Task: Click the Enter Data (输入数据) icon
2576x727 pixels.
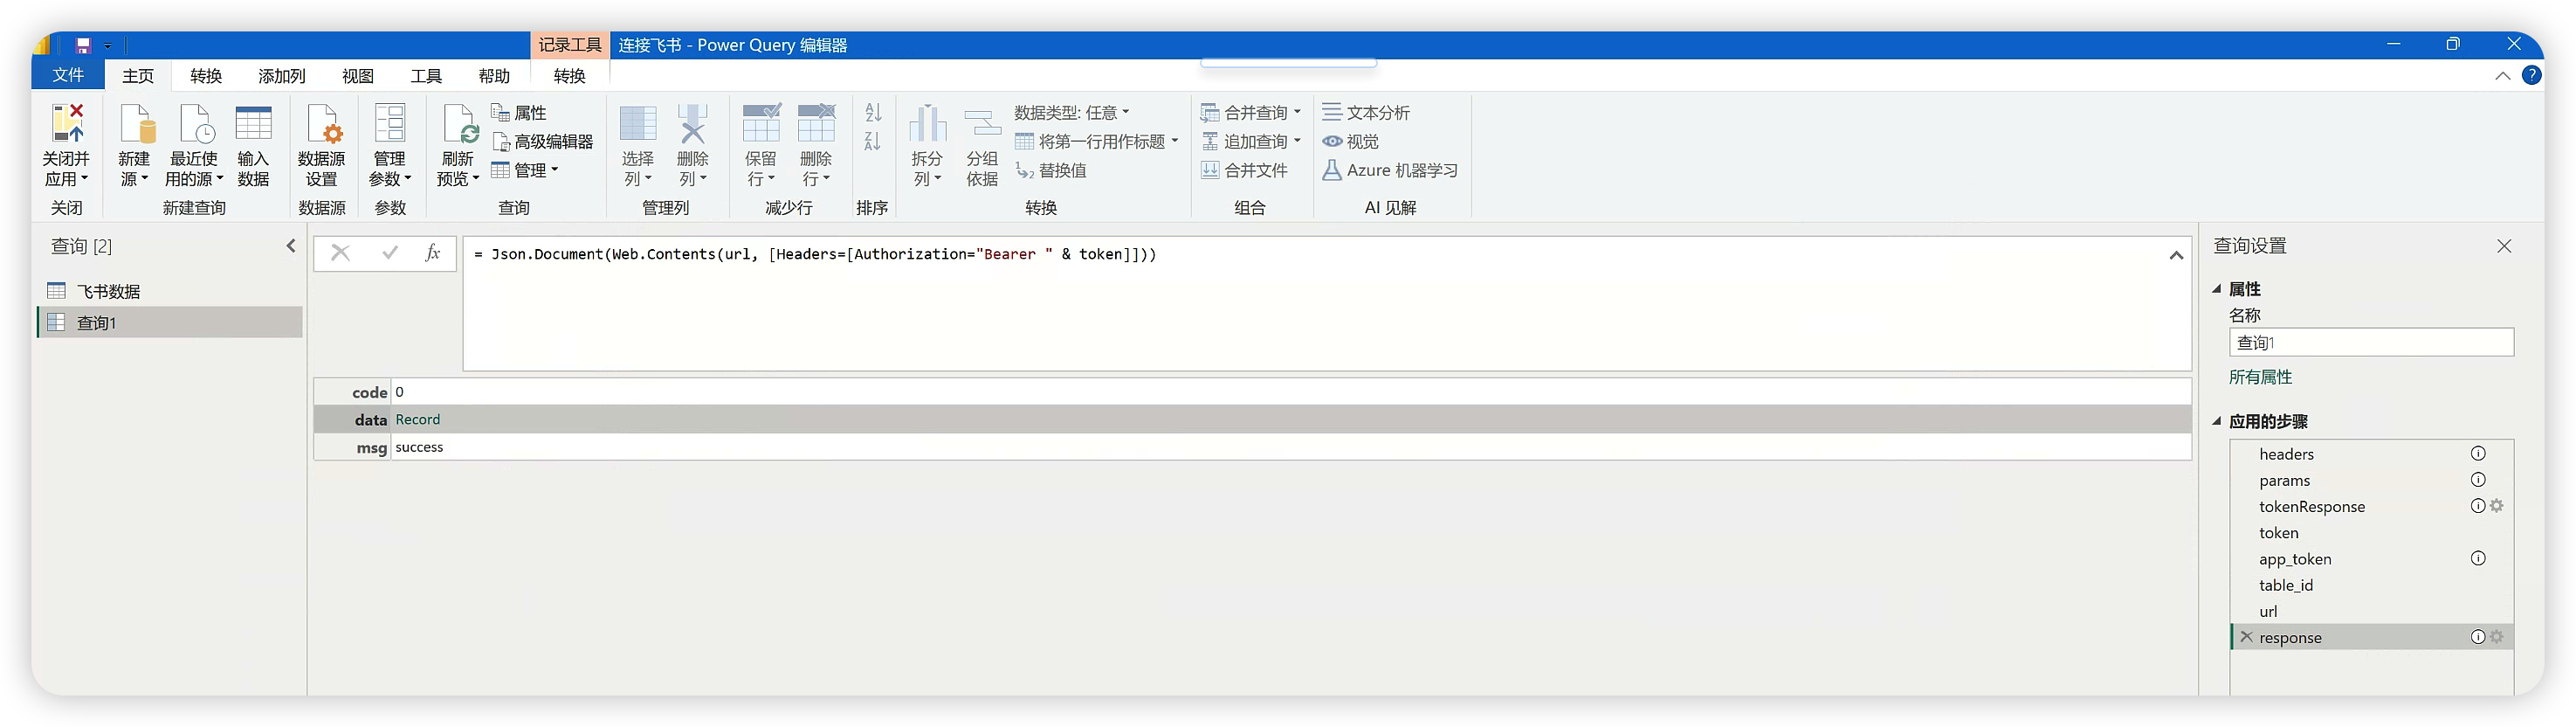Action: 253,125
